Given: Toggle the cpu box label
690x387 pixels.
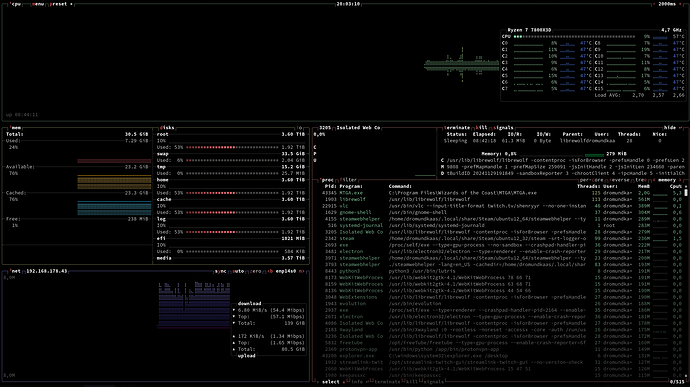Looking at the screenshot, I should coord(15,4).
